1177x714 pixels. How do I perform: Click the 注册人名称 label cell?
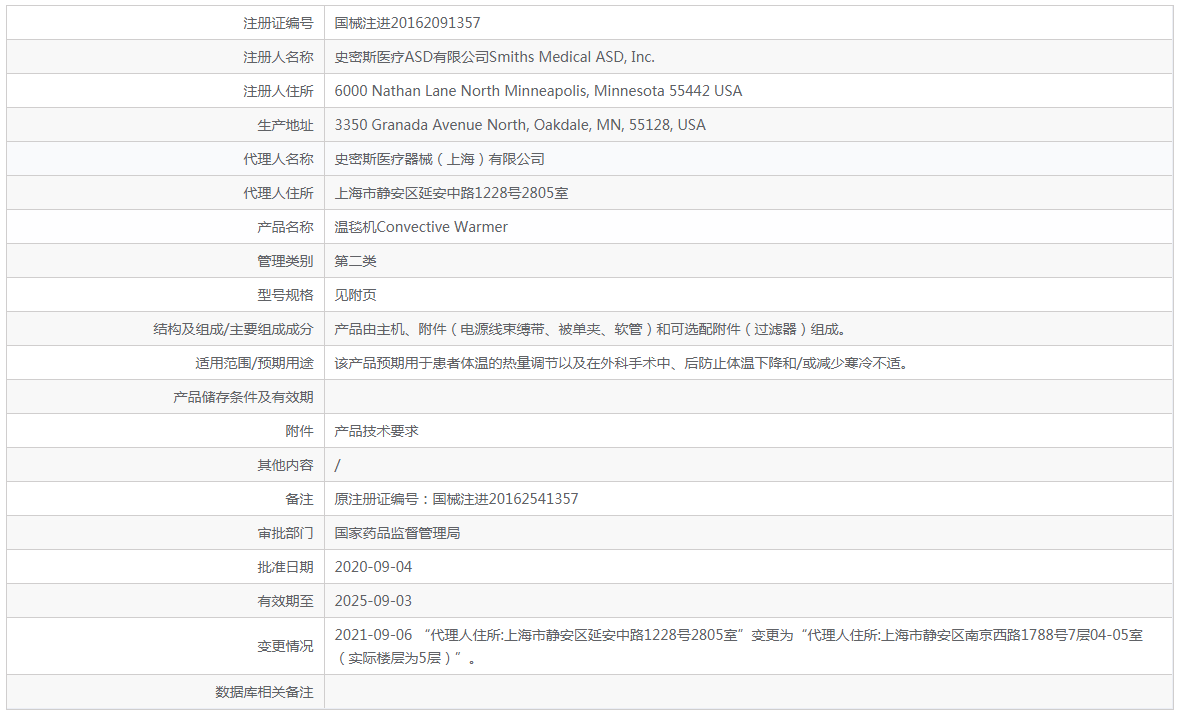pyautogui.click(x=278, y=57)
